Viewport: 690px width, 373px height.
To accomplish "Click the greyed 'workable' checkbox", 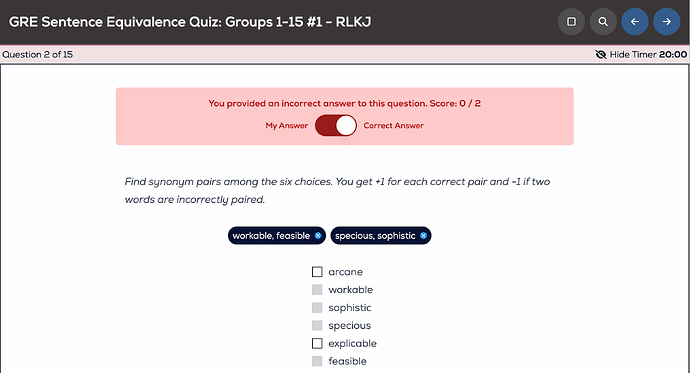I will (317, 289).
